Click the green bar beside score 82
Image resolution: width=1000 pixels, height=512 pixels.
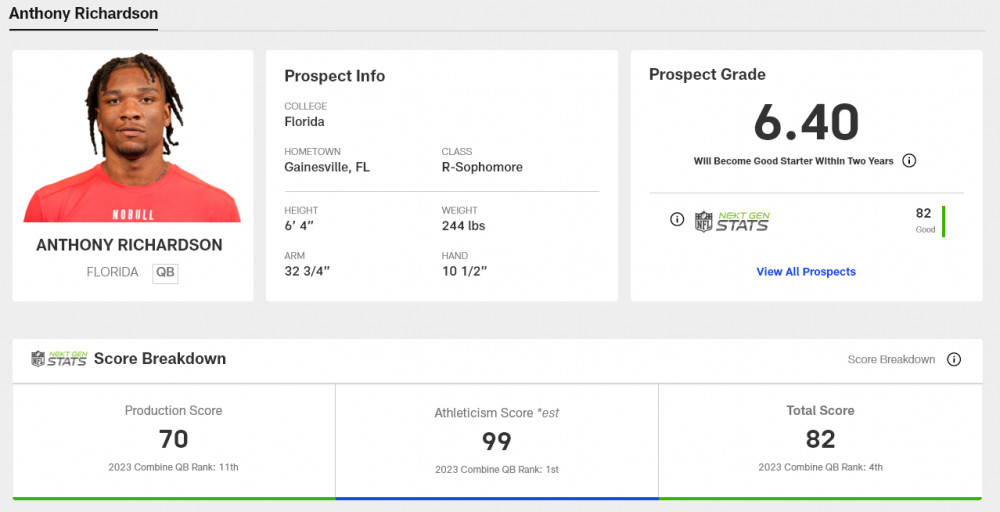pyautogui.click(x=943, y=221)
